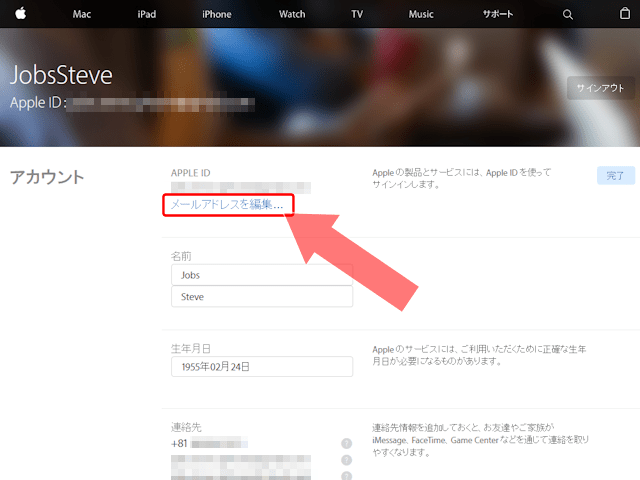Click the アカウント section heading
This screenshot has height=480, width=640.
click(47, 177)
